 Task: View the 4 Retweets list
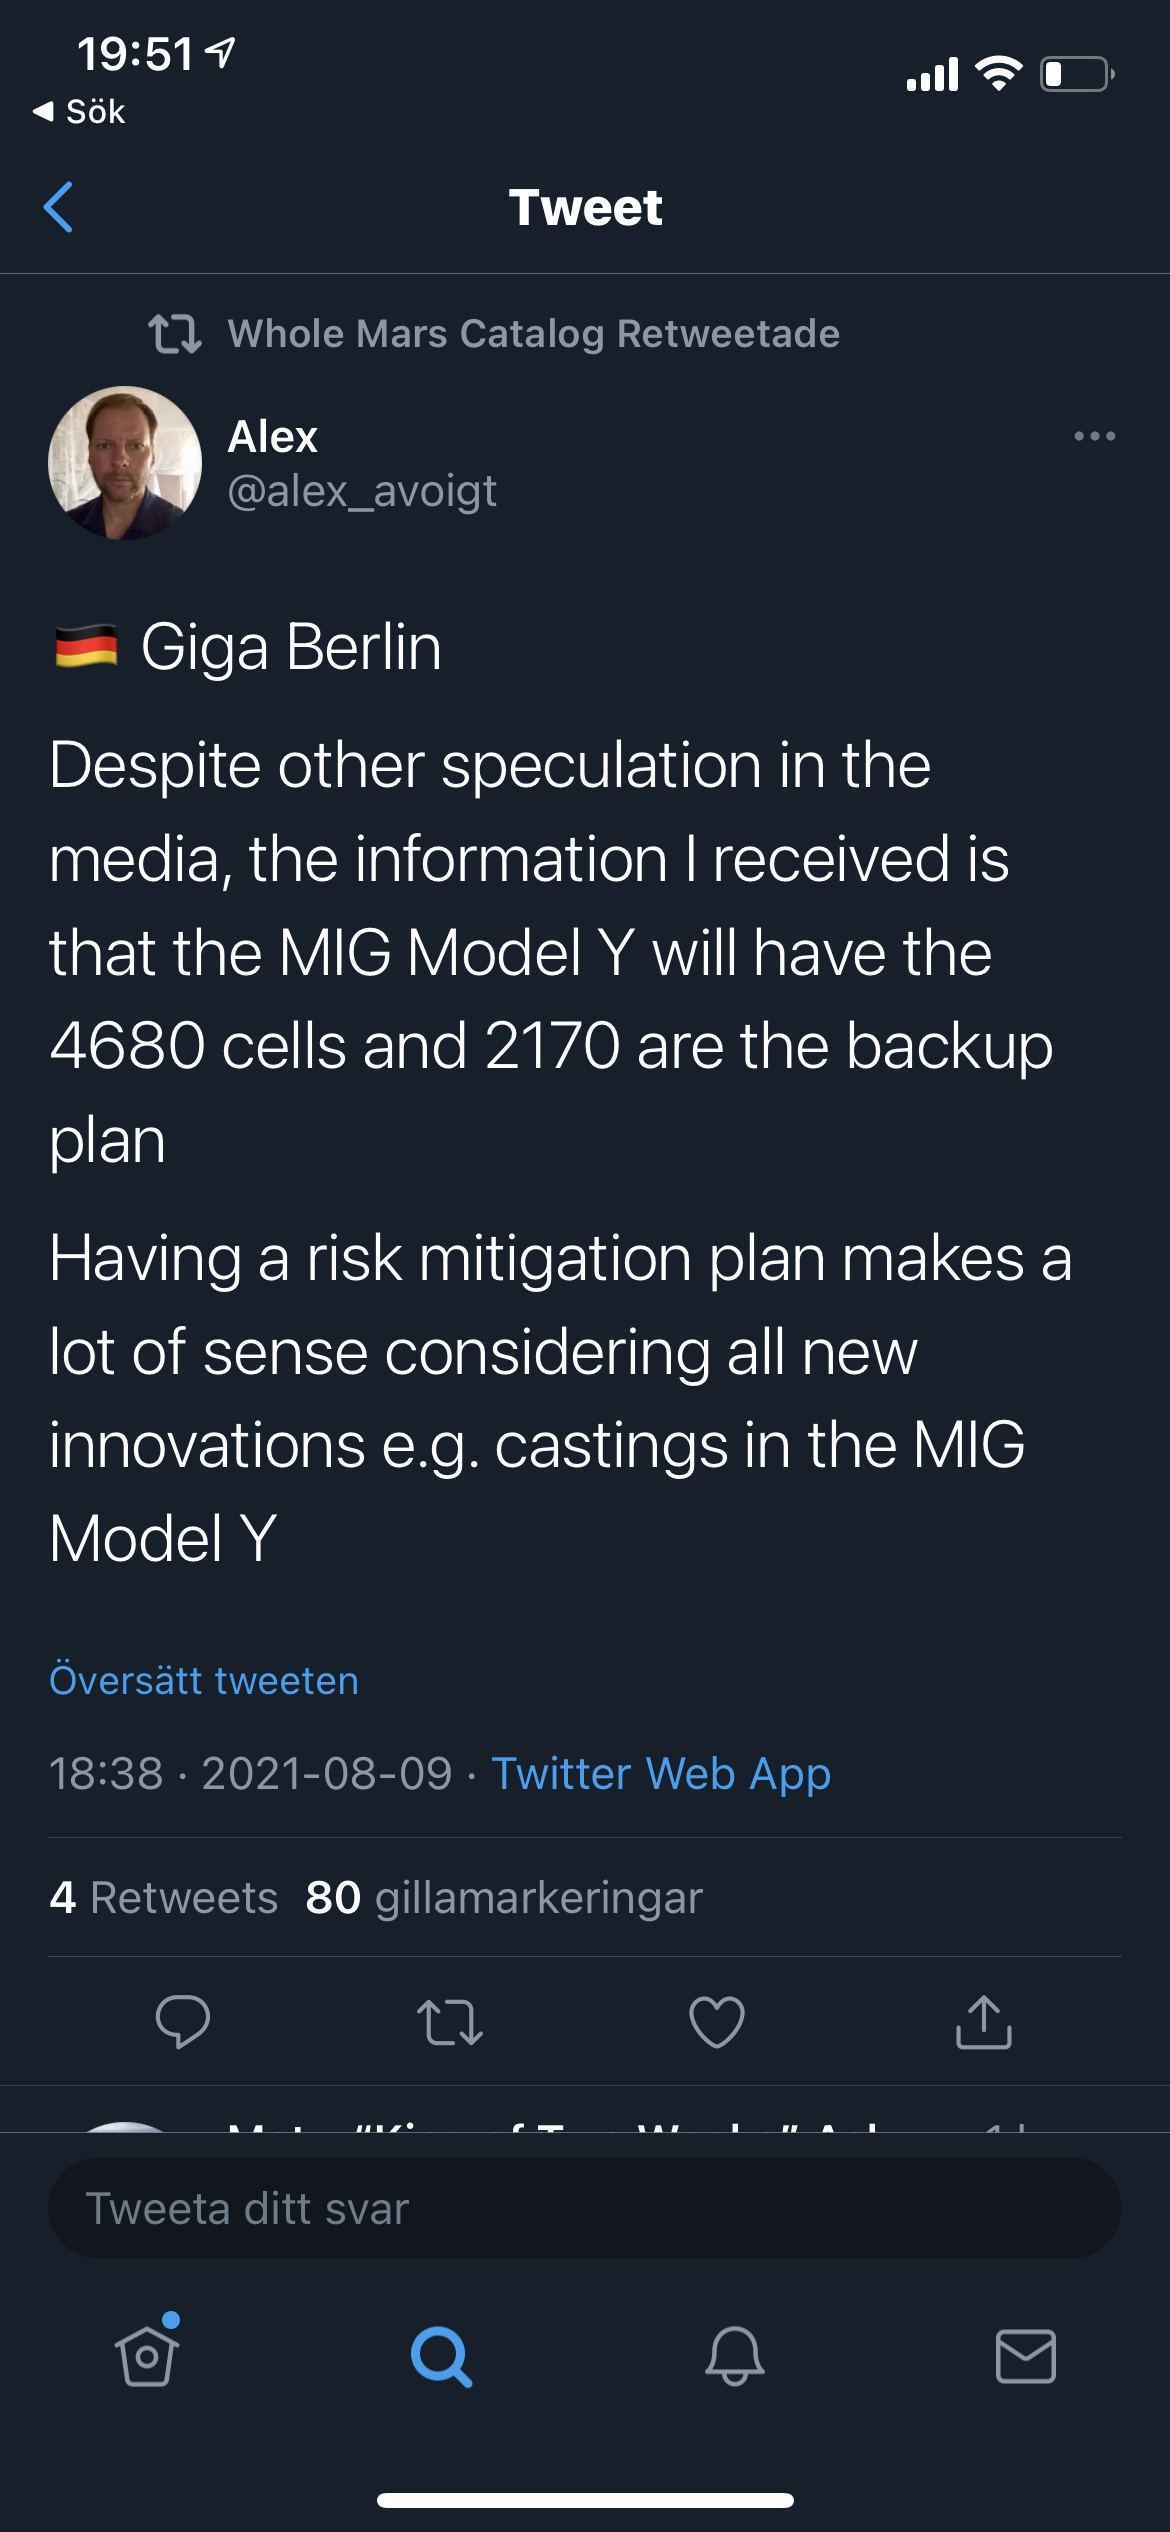tap(164, 1897)
